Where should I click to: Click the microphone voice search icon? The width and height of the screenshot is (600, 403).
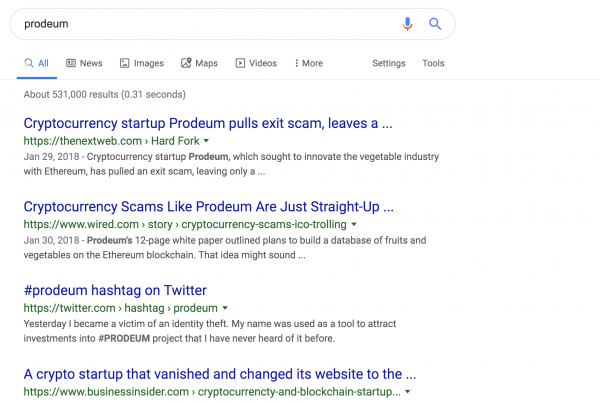(x=408, y=24)
